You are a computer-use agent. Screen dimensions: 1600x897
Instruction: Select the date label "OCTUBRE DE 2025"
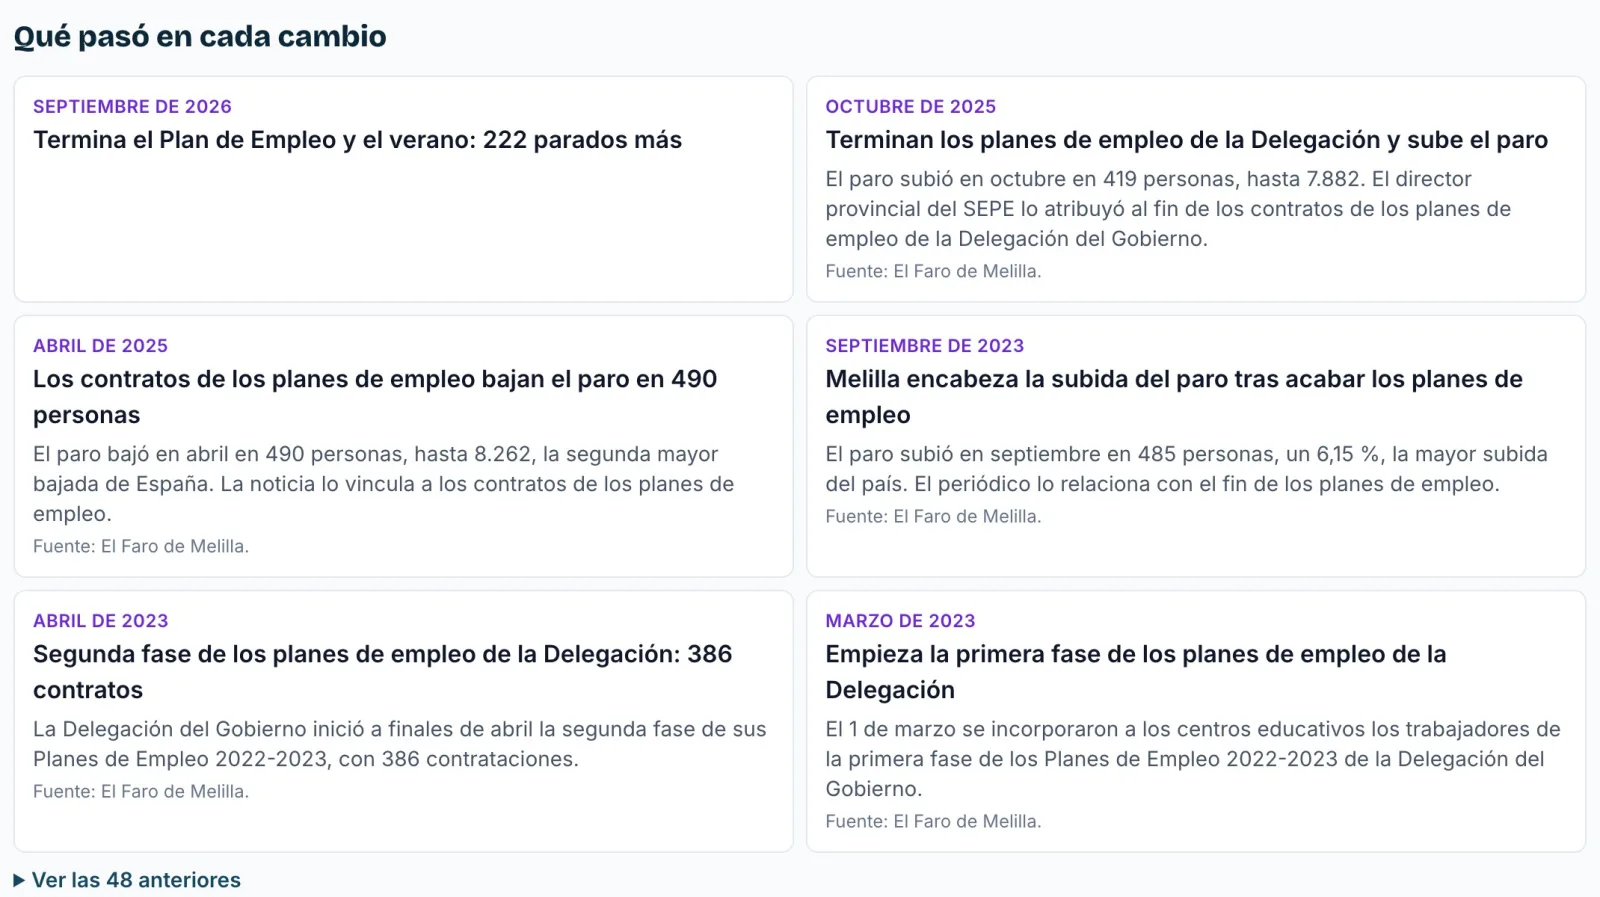(910, 107)
